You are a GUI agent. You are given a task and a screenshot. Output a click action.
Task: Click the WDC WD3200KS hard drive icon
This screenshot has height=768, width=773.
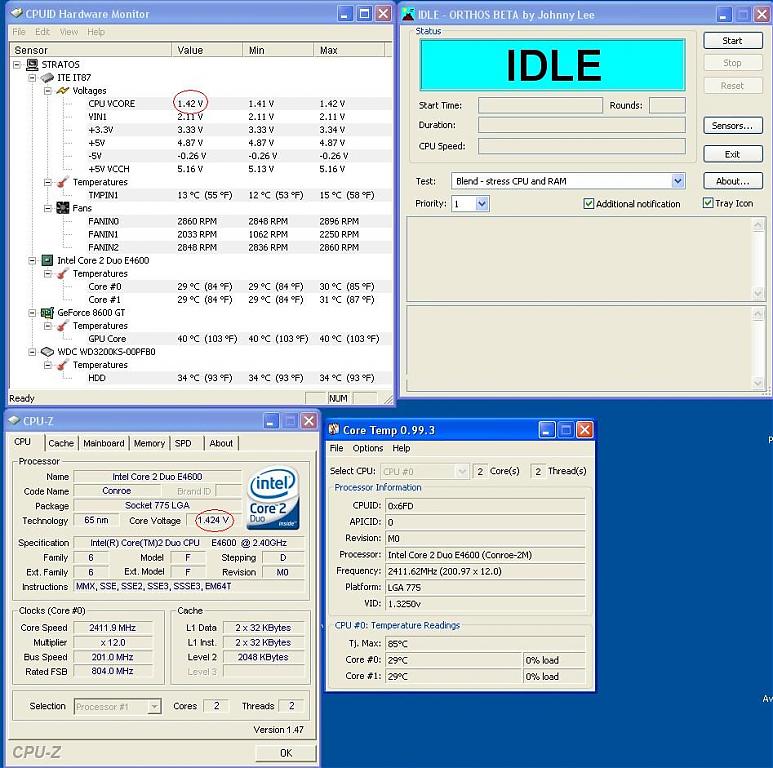[47, 352]
